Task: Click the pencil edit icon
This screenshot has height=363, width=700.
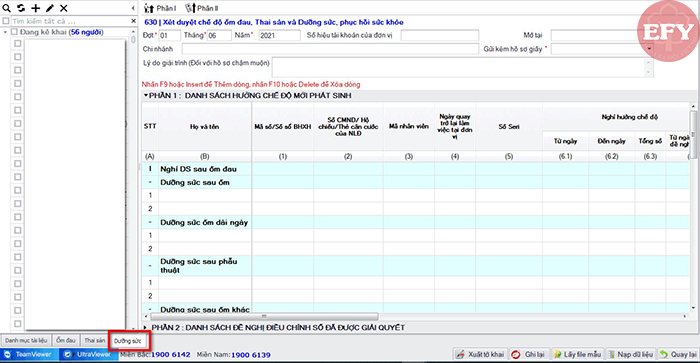Action: click(x=50, y=8)
